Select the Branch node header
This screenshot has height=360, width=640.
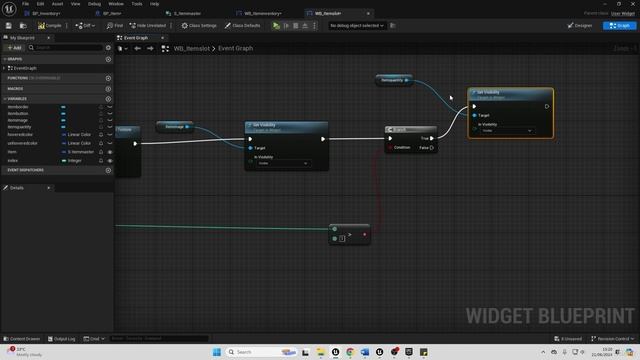click(x=411, y=129)
